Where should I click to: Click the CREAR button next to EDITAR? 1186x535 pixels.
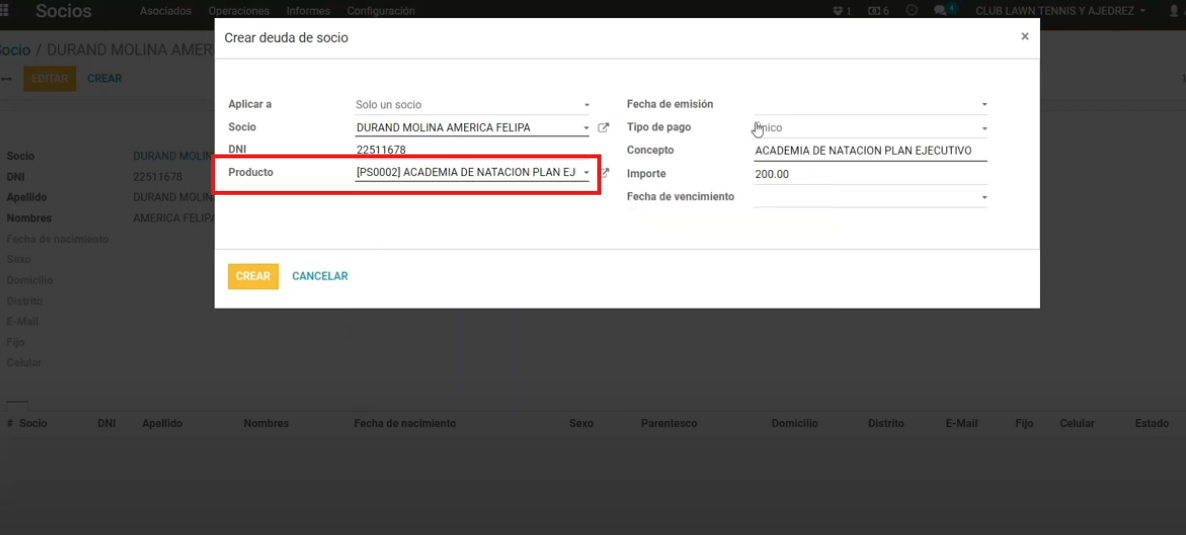click(104, 79)
